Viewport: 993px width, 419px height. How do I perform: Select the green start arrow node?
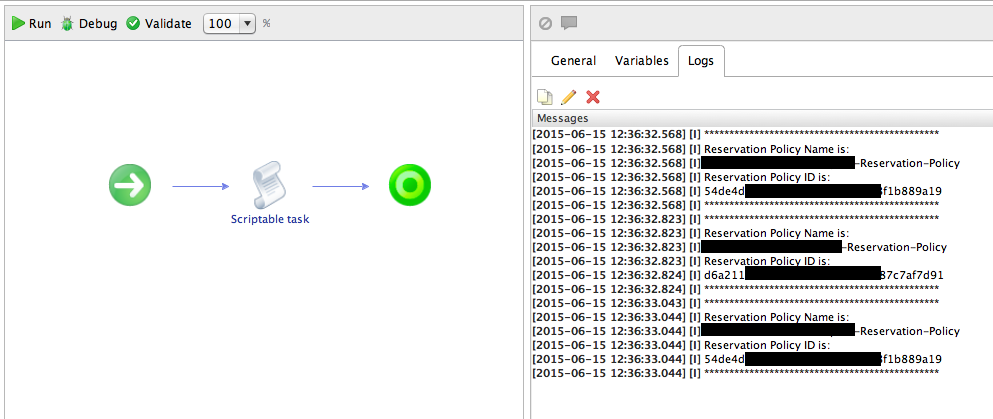coord(130,185)
